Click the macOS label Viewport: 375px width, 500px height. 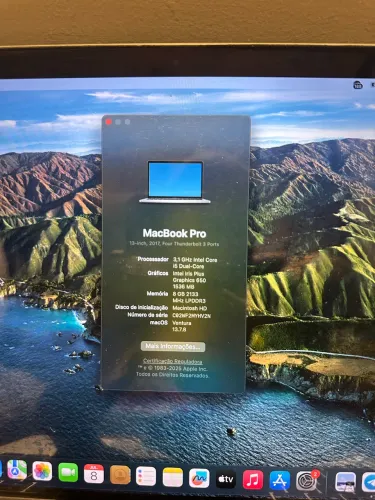click(x=159, y=323)
